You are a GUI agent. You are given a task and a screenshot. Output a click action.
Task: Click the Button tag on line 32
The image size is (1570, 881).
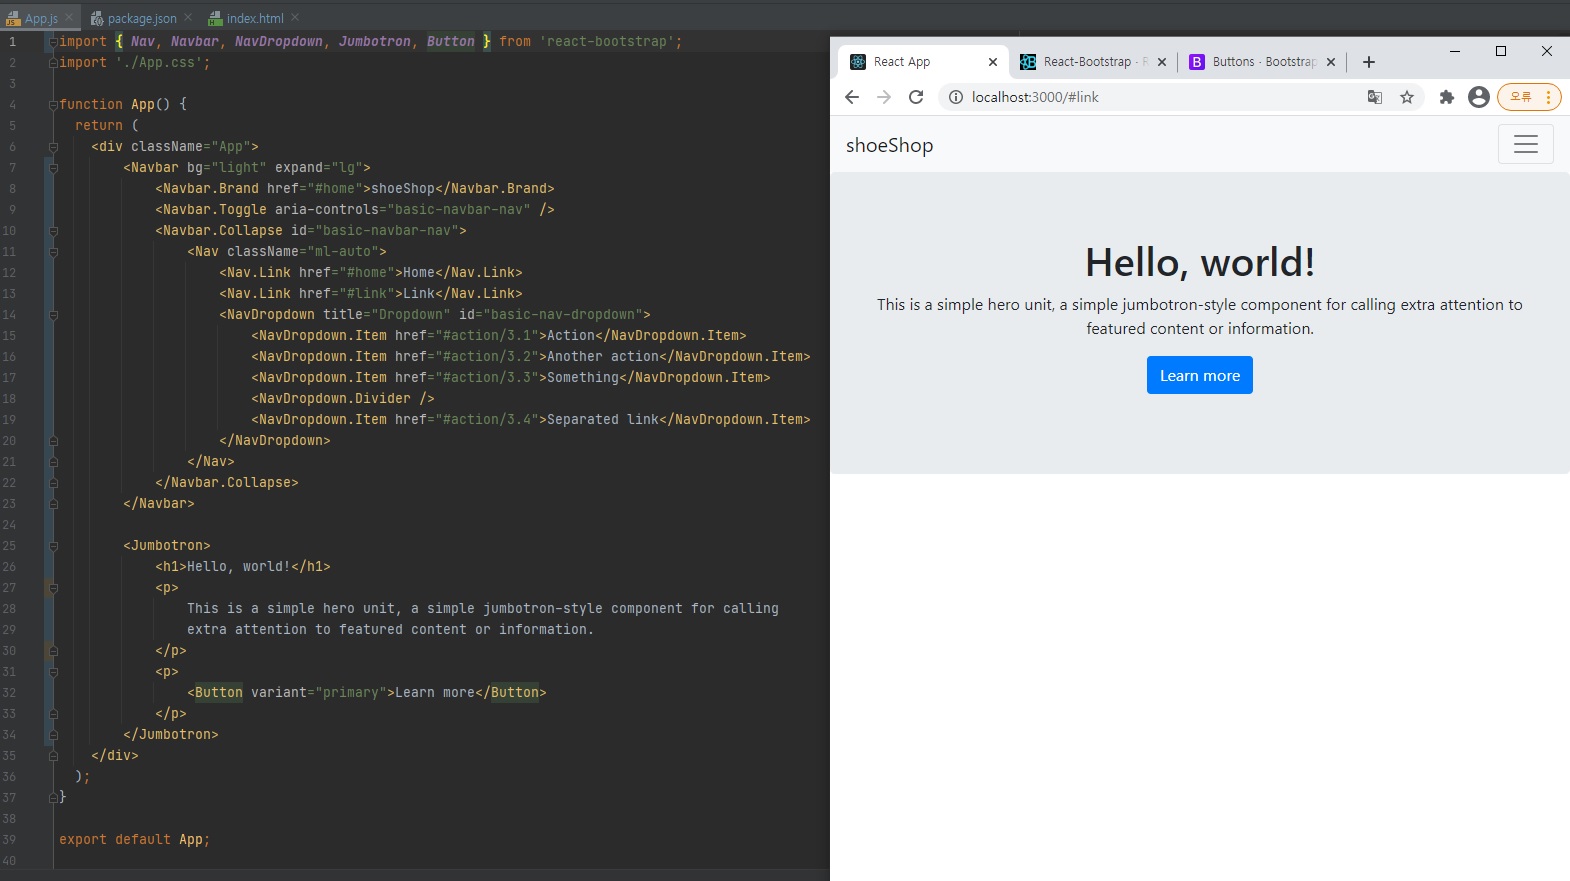pos(218,692)
